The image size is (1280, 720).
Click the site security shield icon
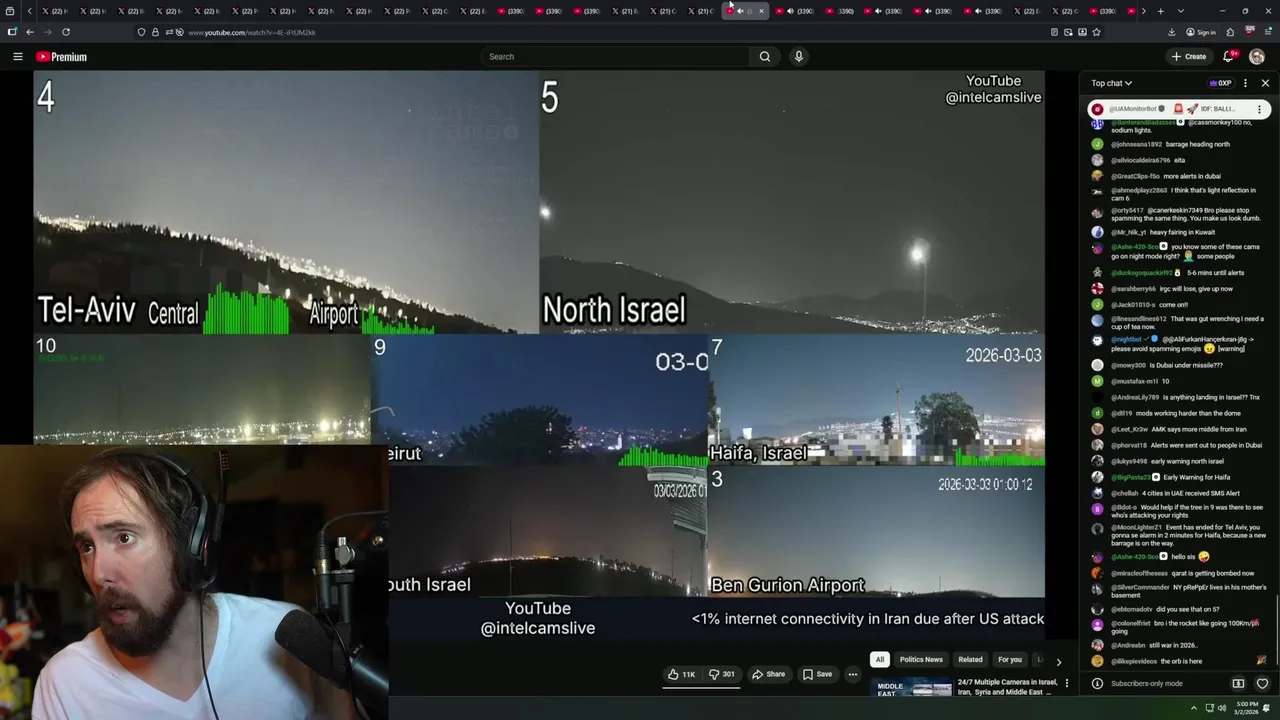(x=141, y=32)
